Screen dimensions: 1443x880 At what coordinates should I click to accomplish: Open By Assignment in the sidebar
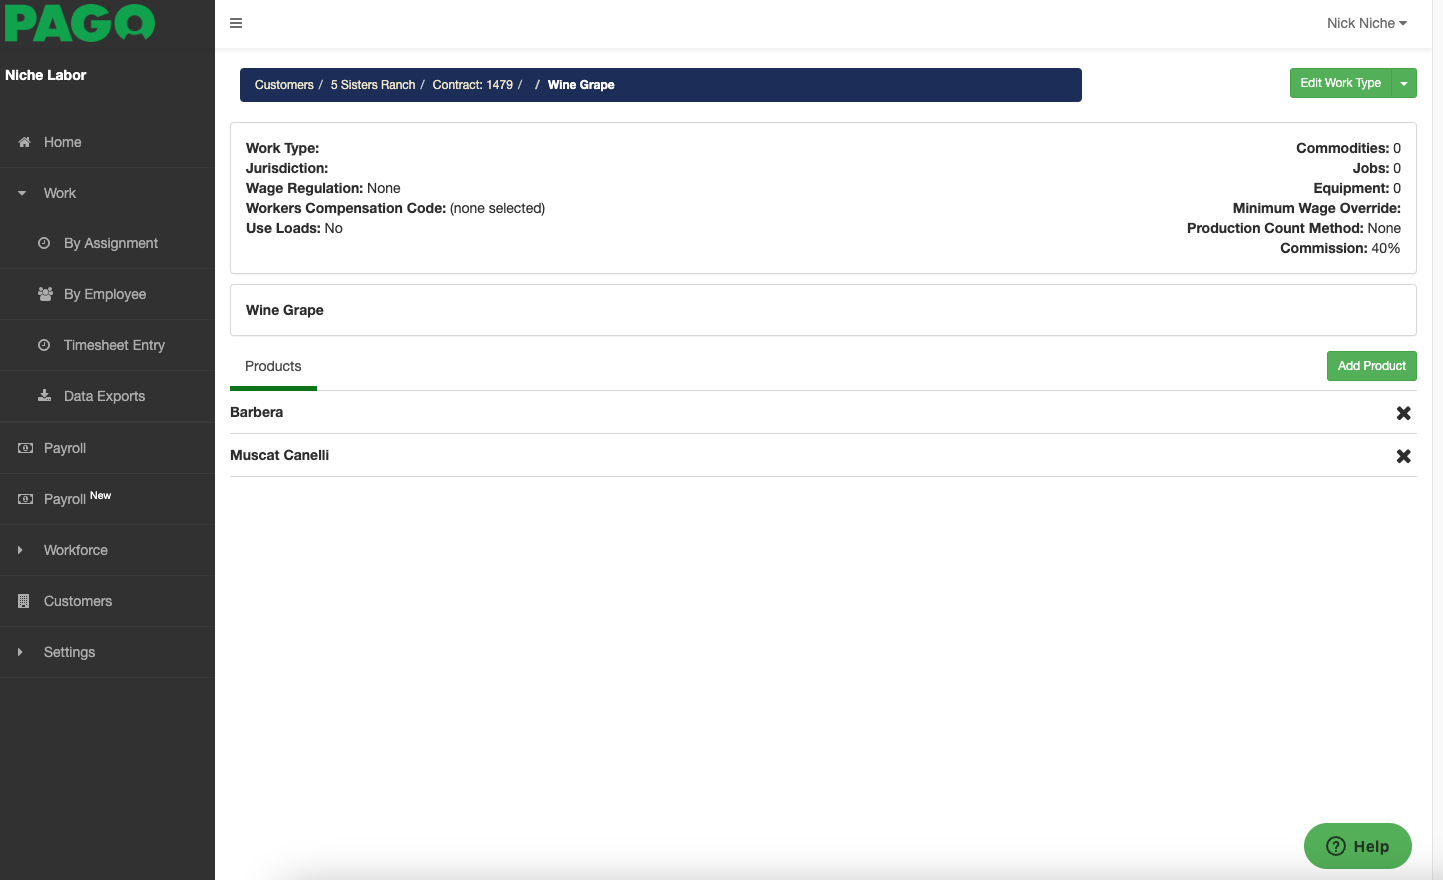(110, 243)
